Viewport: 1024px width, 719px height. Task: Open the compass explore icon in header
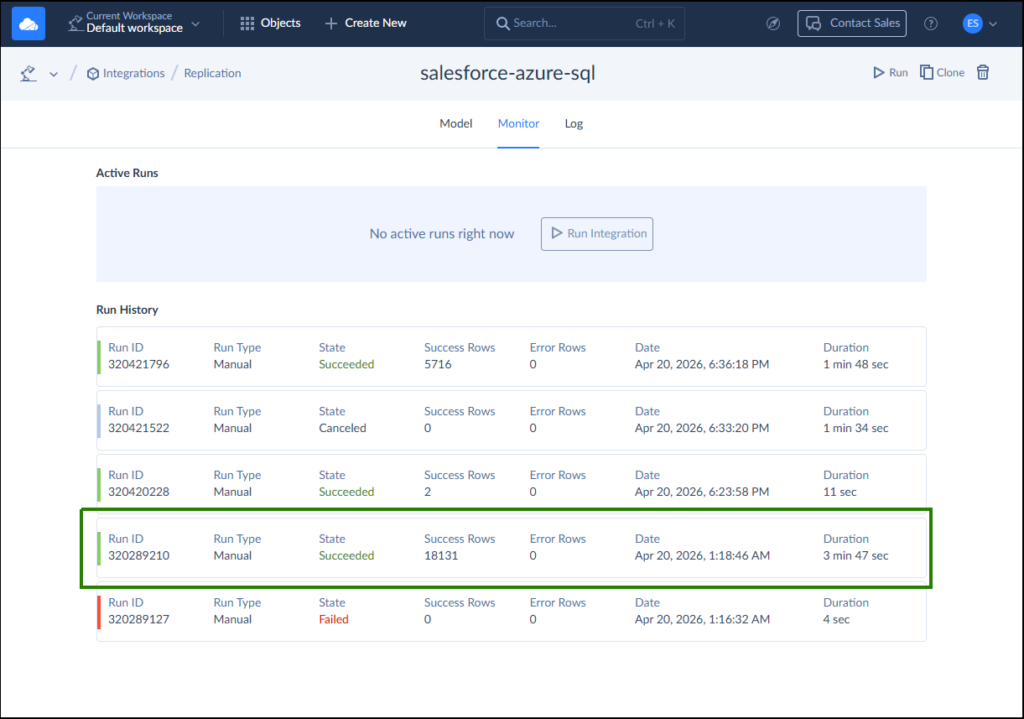pos(772,23)
